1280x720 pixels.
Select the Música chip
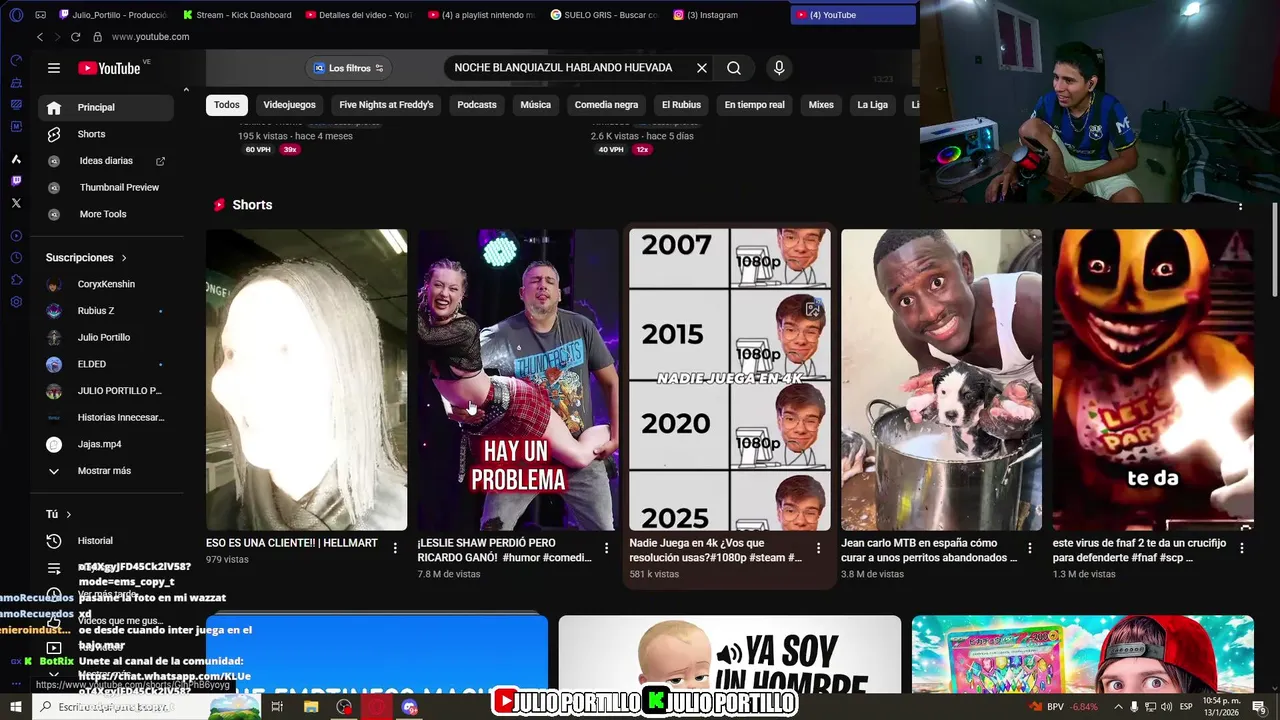click(x=535, y=105)
